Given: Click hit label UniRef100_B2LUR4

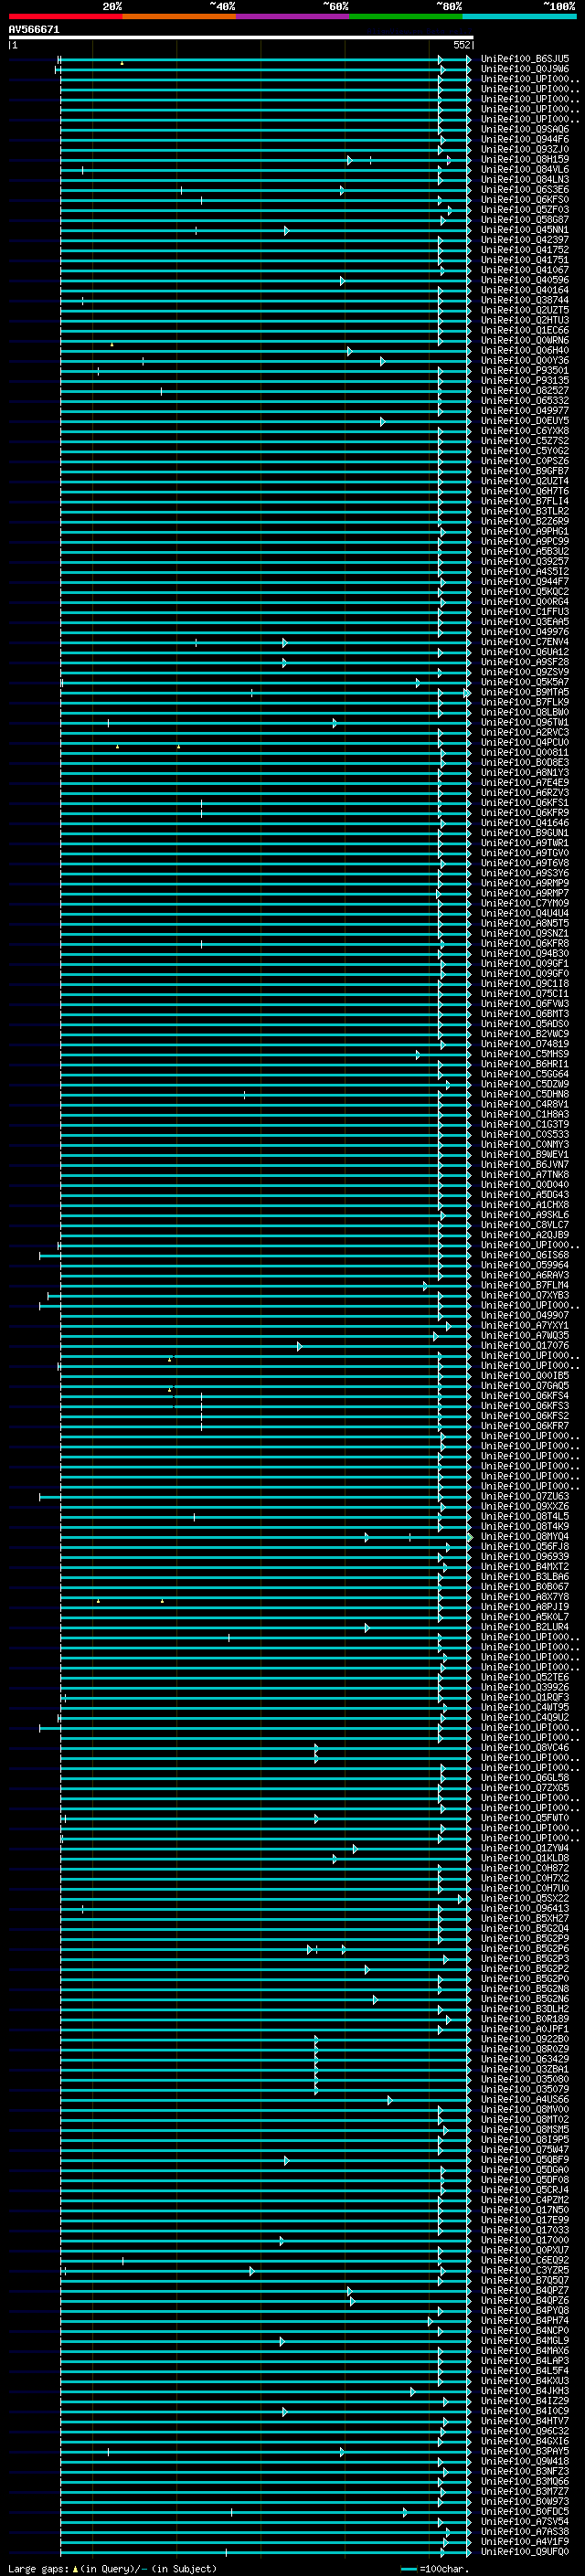Looking at the screenshot, I should point(525,1627).
